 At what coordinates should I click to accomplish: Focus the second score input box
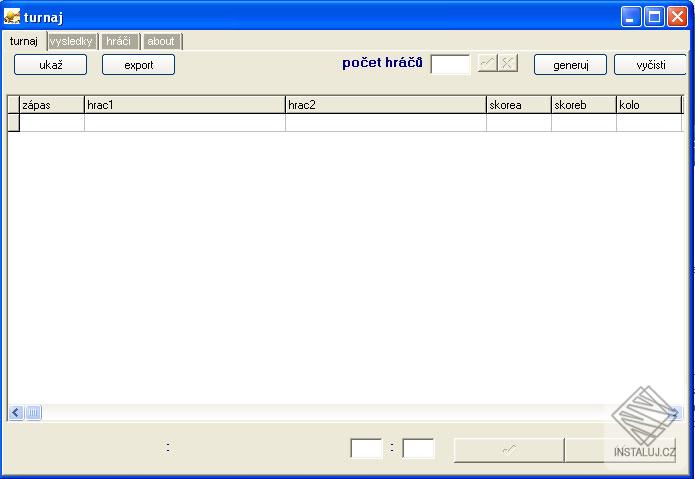point(418,448)
